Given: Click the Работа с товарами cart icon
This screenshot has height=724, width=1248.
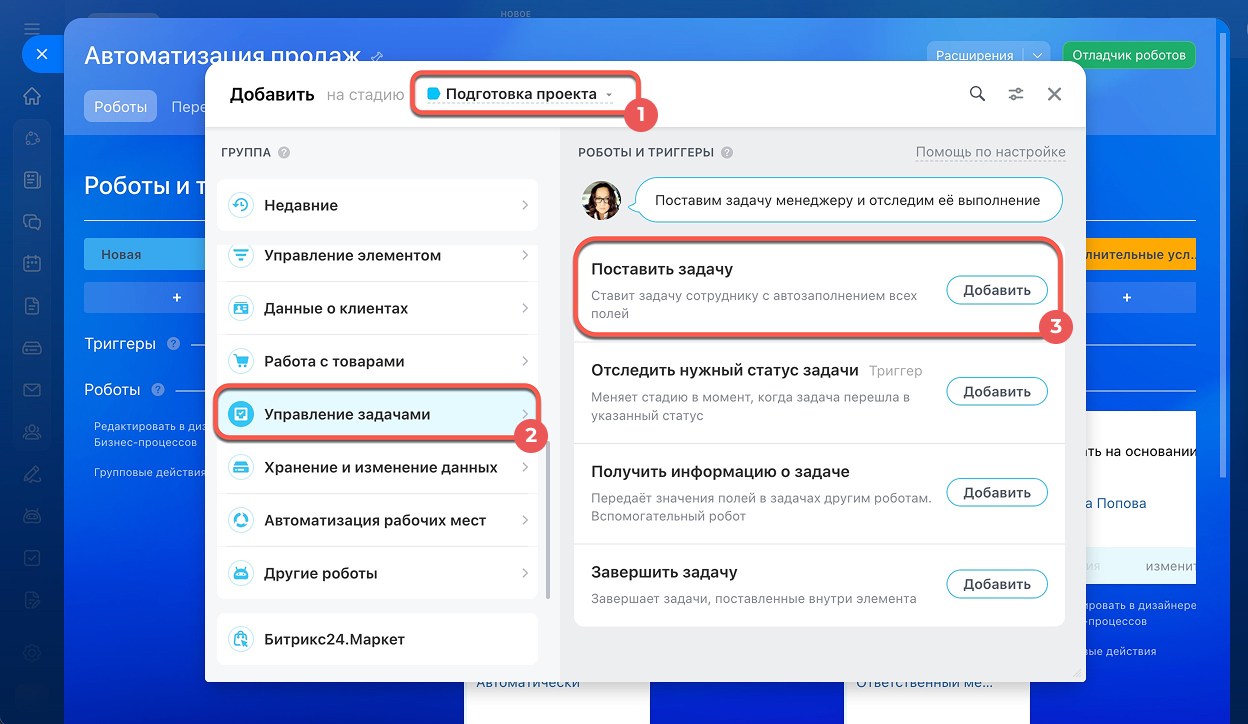Looking at the screenshot, I should point(240,361).
